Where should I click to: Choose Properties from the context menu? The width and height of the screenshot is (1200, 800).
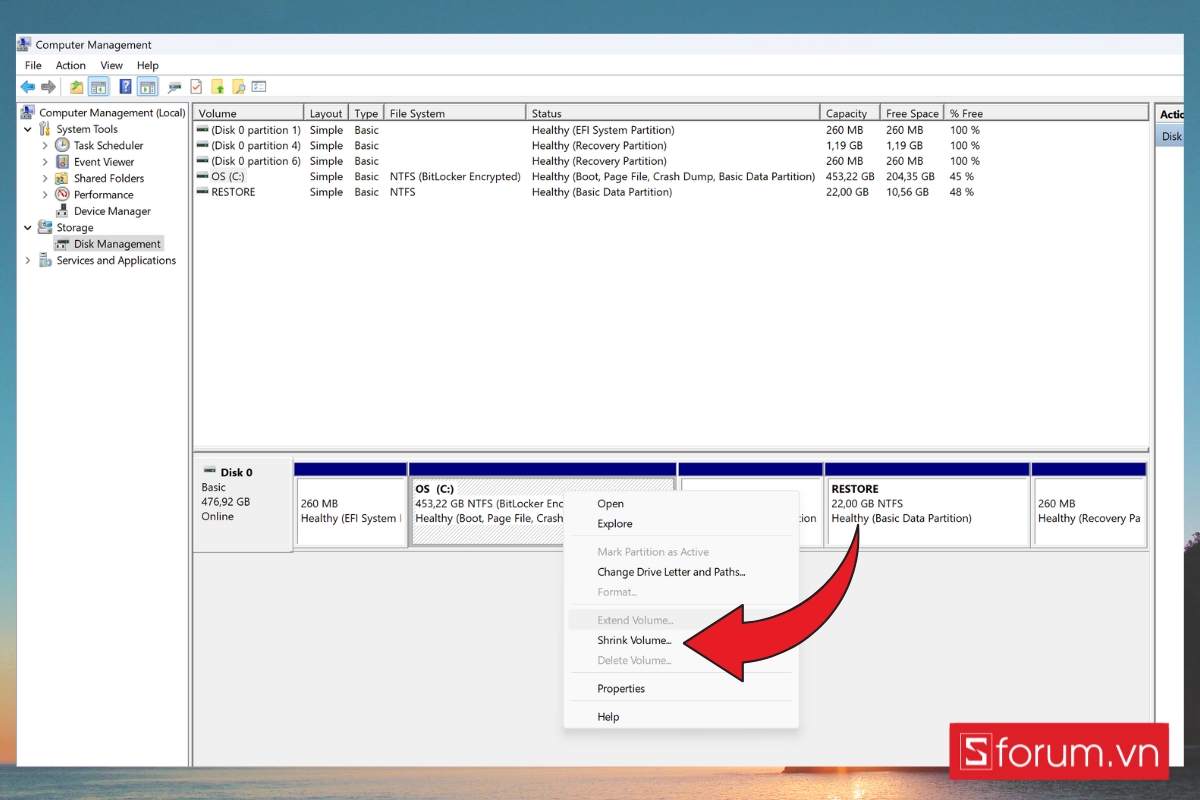coord(682,688)
